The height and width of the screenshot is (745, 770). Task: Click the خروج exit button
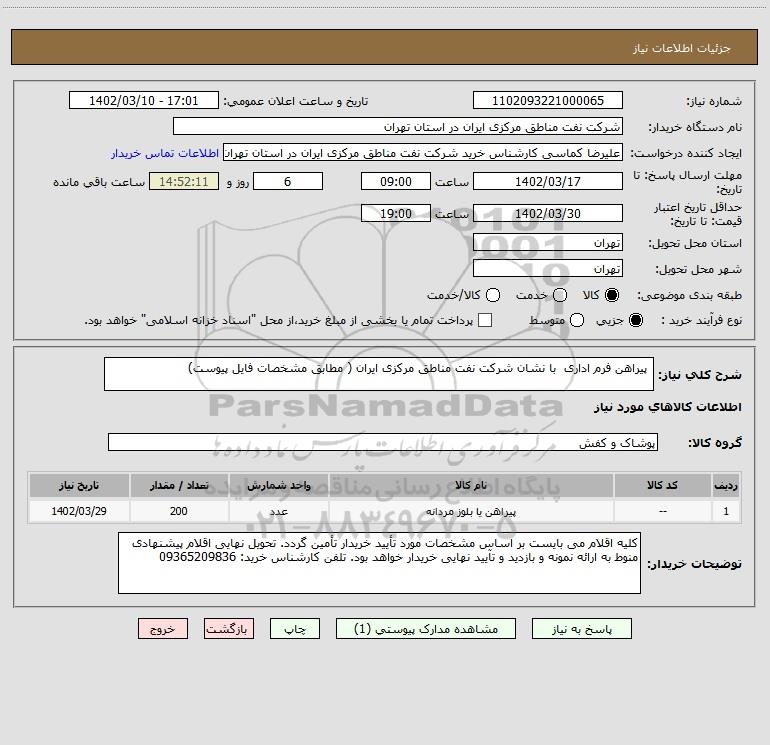[163, 629]
